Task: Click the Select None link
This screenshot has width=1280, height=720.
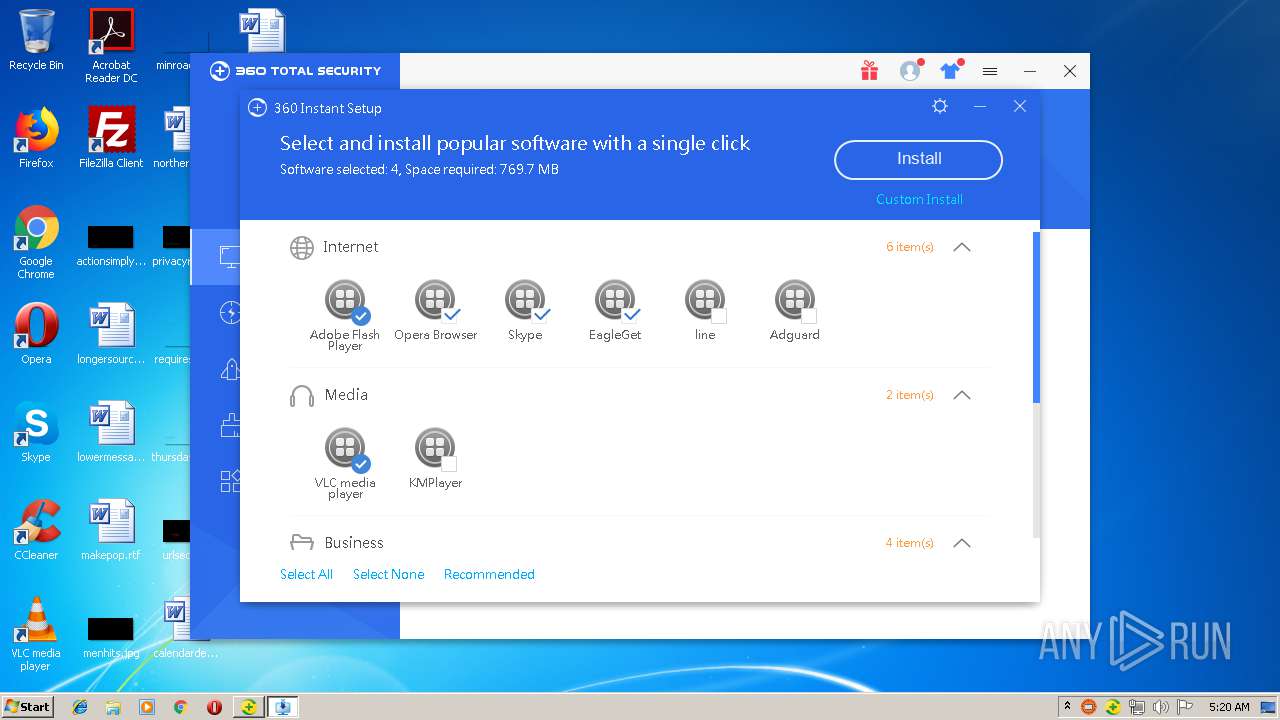Action: point(388,574)
